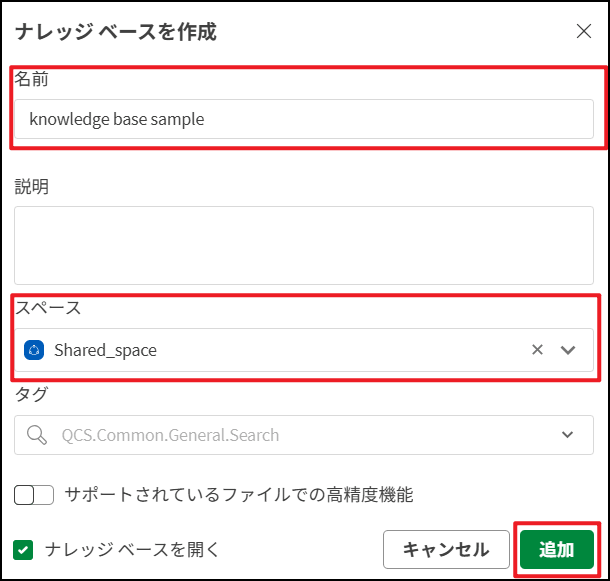Open the Shared_space combo box
This screenshot has height=581, width=610.
pyautogui.click(x=304, y=350)
